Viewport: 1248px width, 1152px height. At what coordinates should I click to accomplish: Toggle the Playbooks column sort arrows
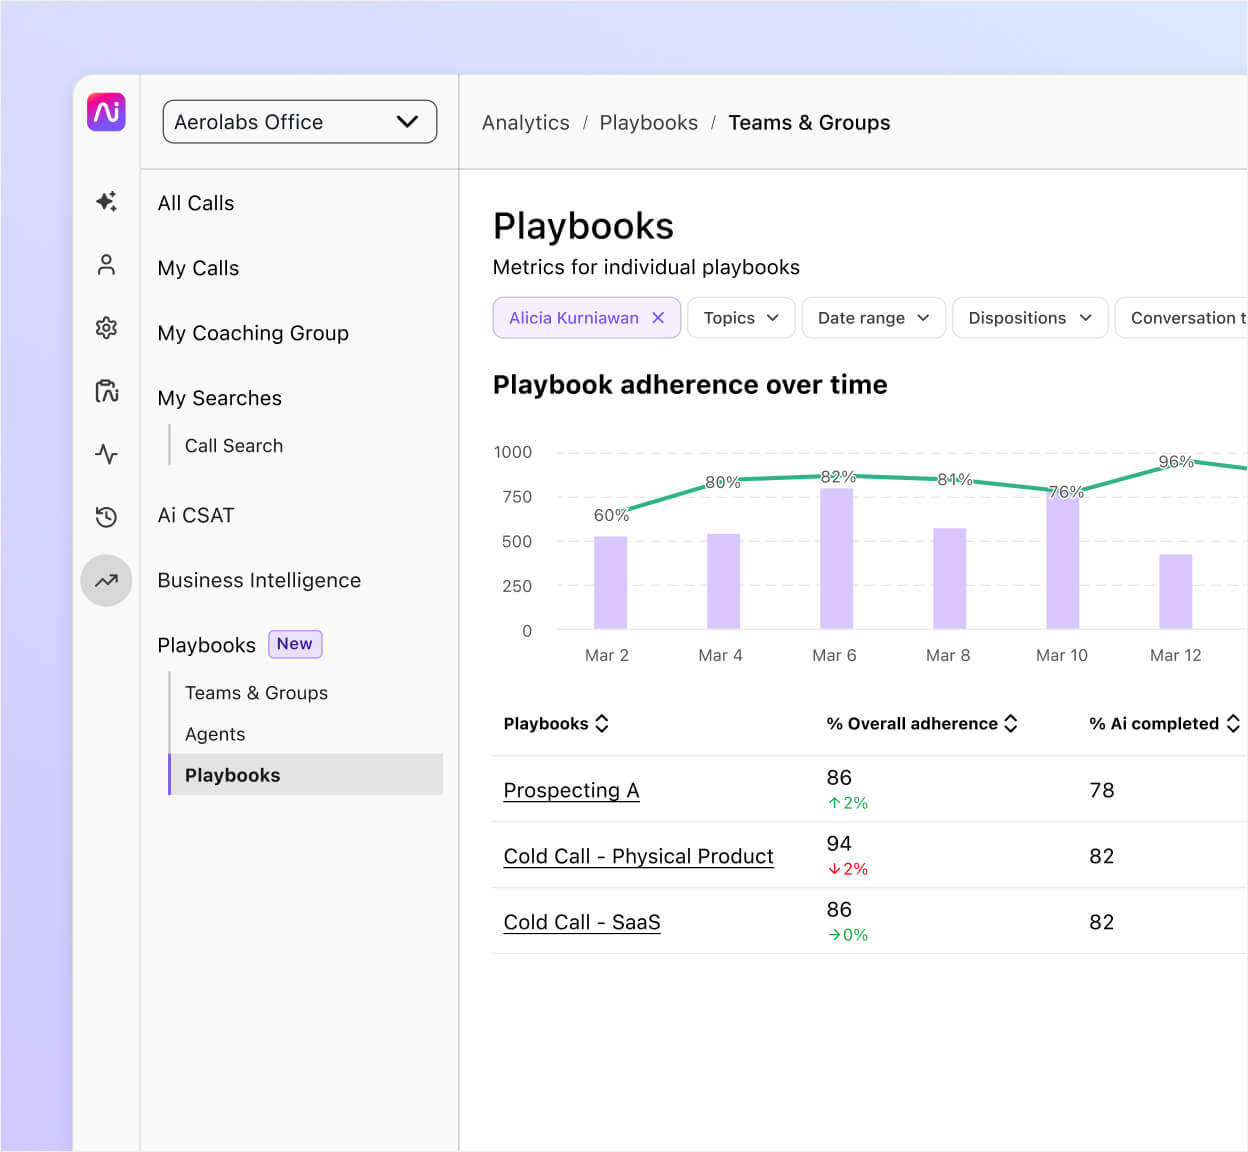point(601,723)
